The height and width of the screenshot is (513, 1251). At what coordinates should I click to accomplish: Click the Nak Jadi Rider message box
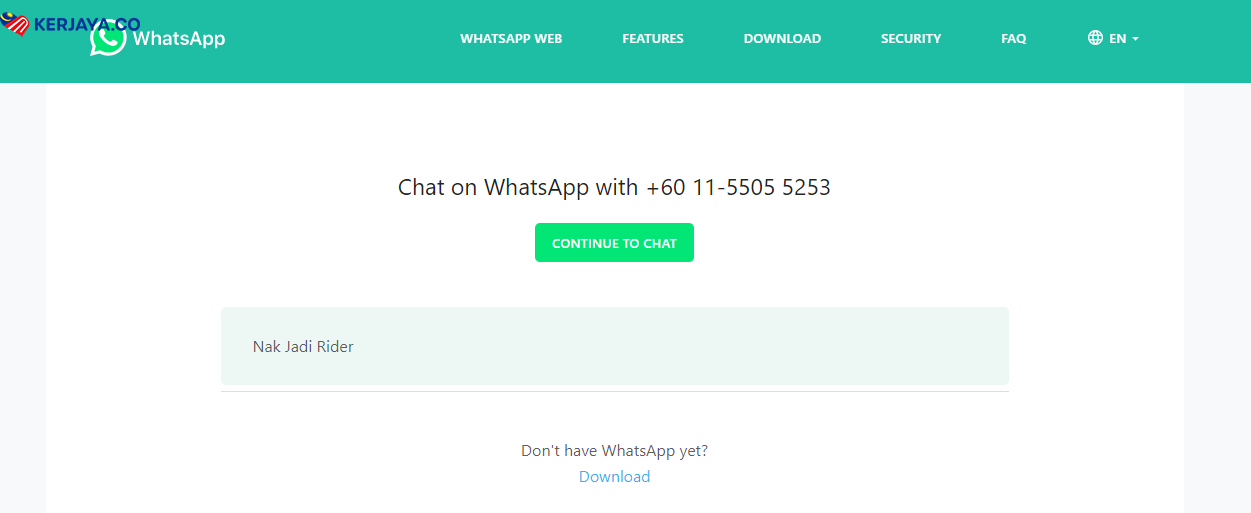[x=614, y=346]
